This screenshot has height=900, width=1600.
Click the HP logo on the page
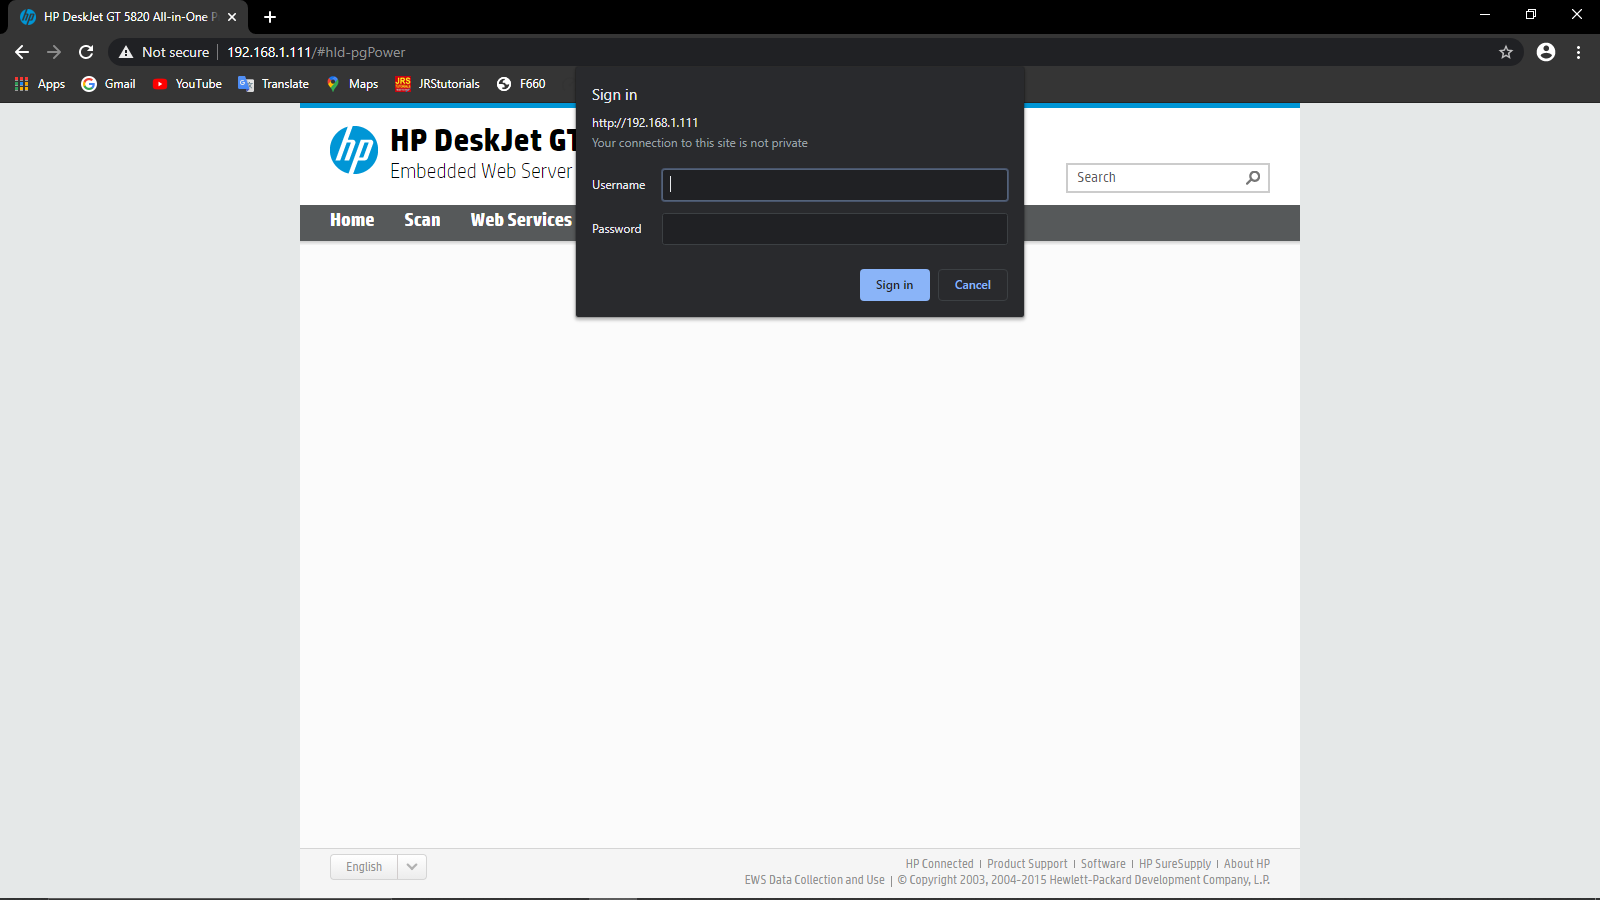(x=352, y=150)
